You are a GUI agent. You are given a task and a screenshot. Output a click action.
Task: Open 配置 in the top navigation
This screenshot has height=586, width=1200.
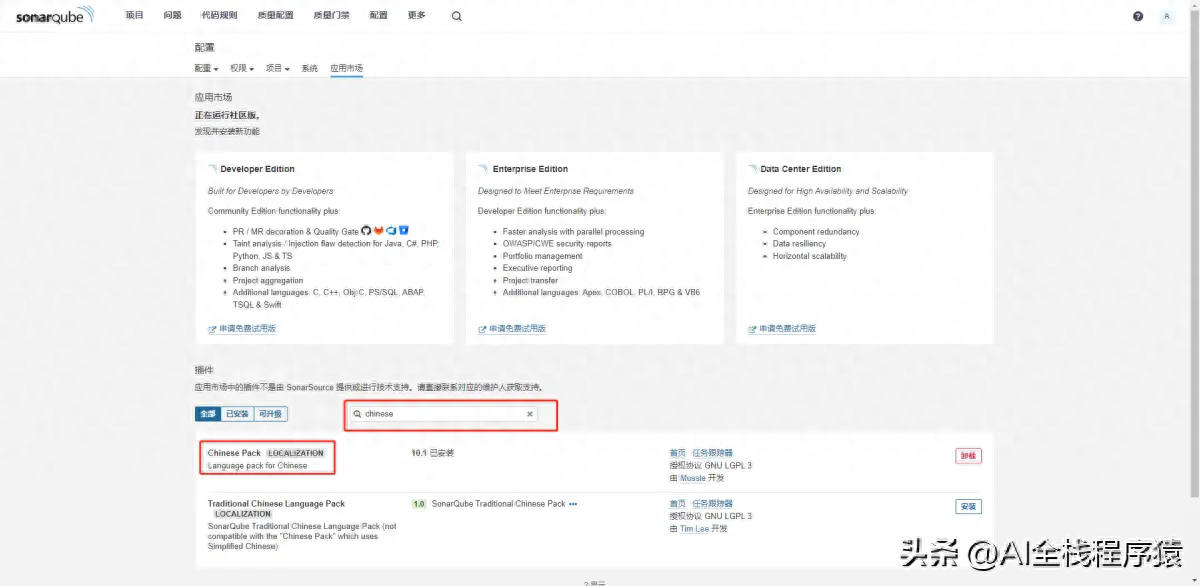[x=378, y=15]
